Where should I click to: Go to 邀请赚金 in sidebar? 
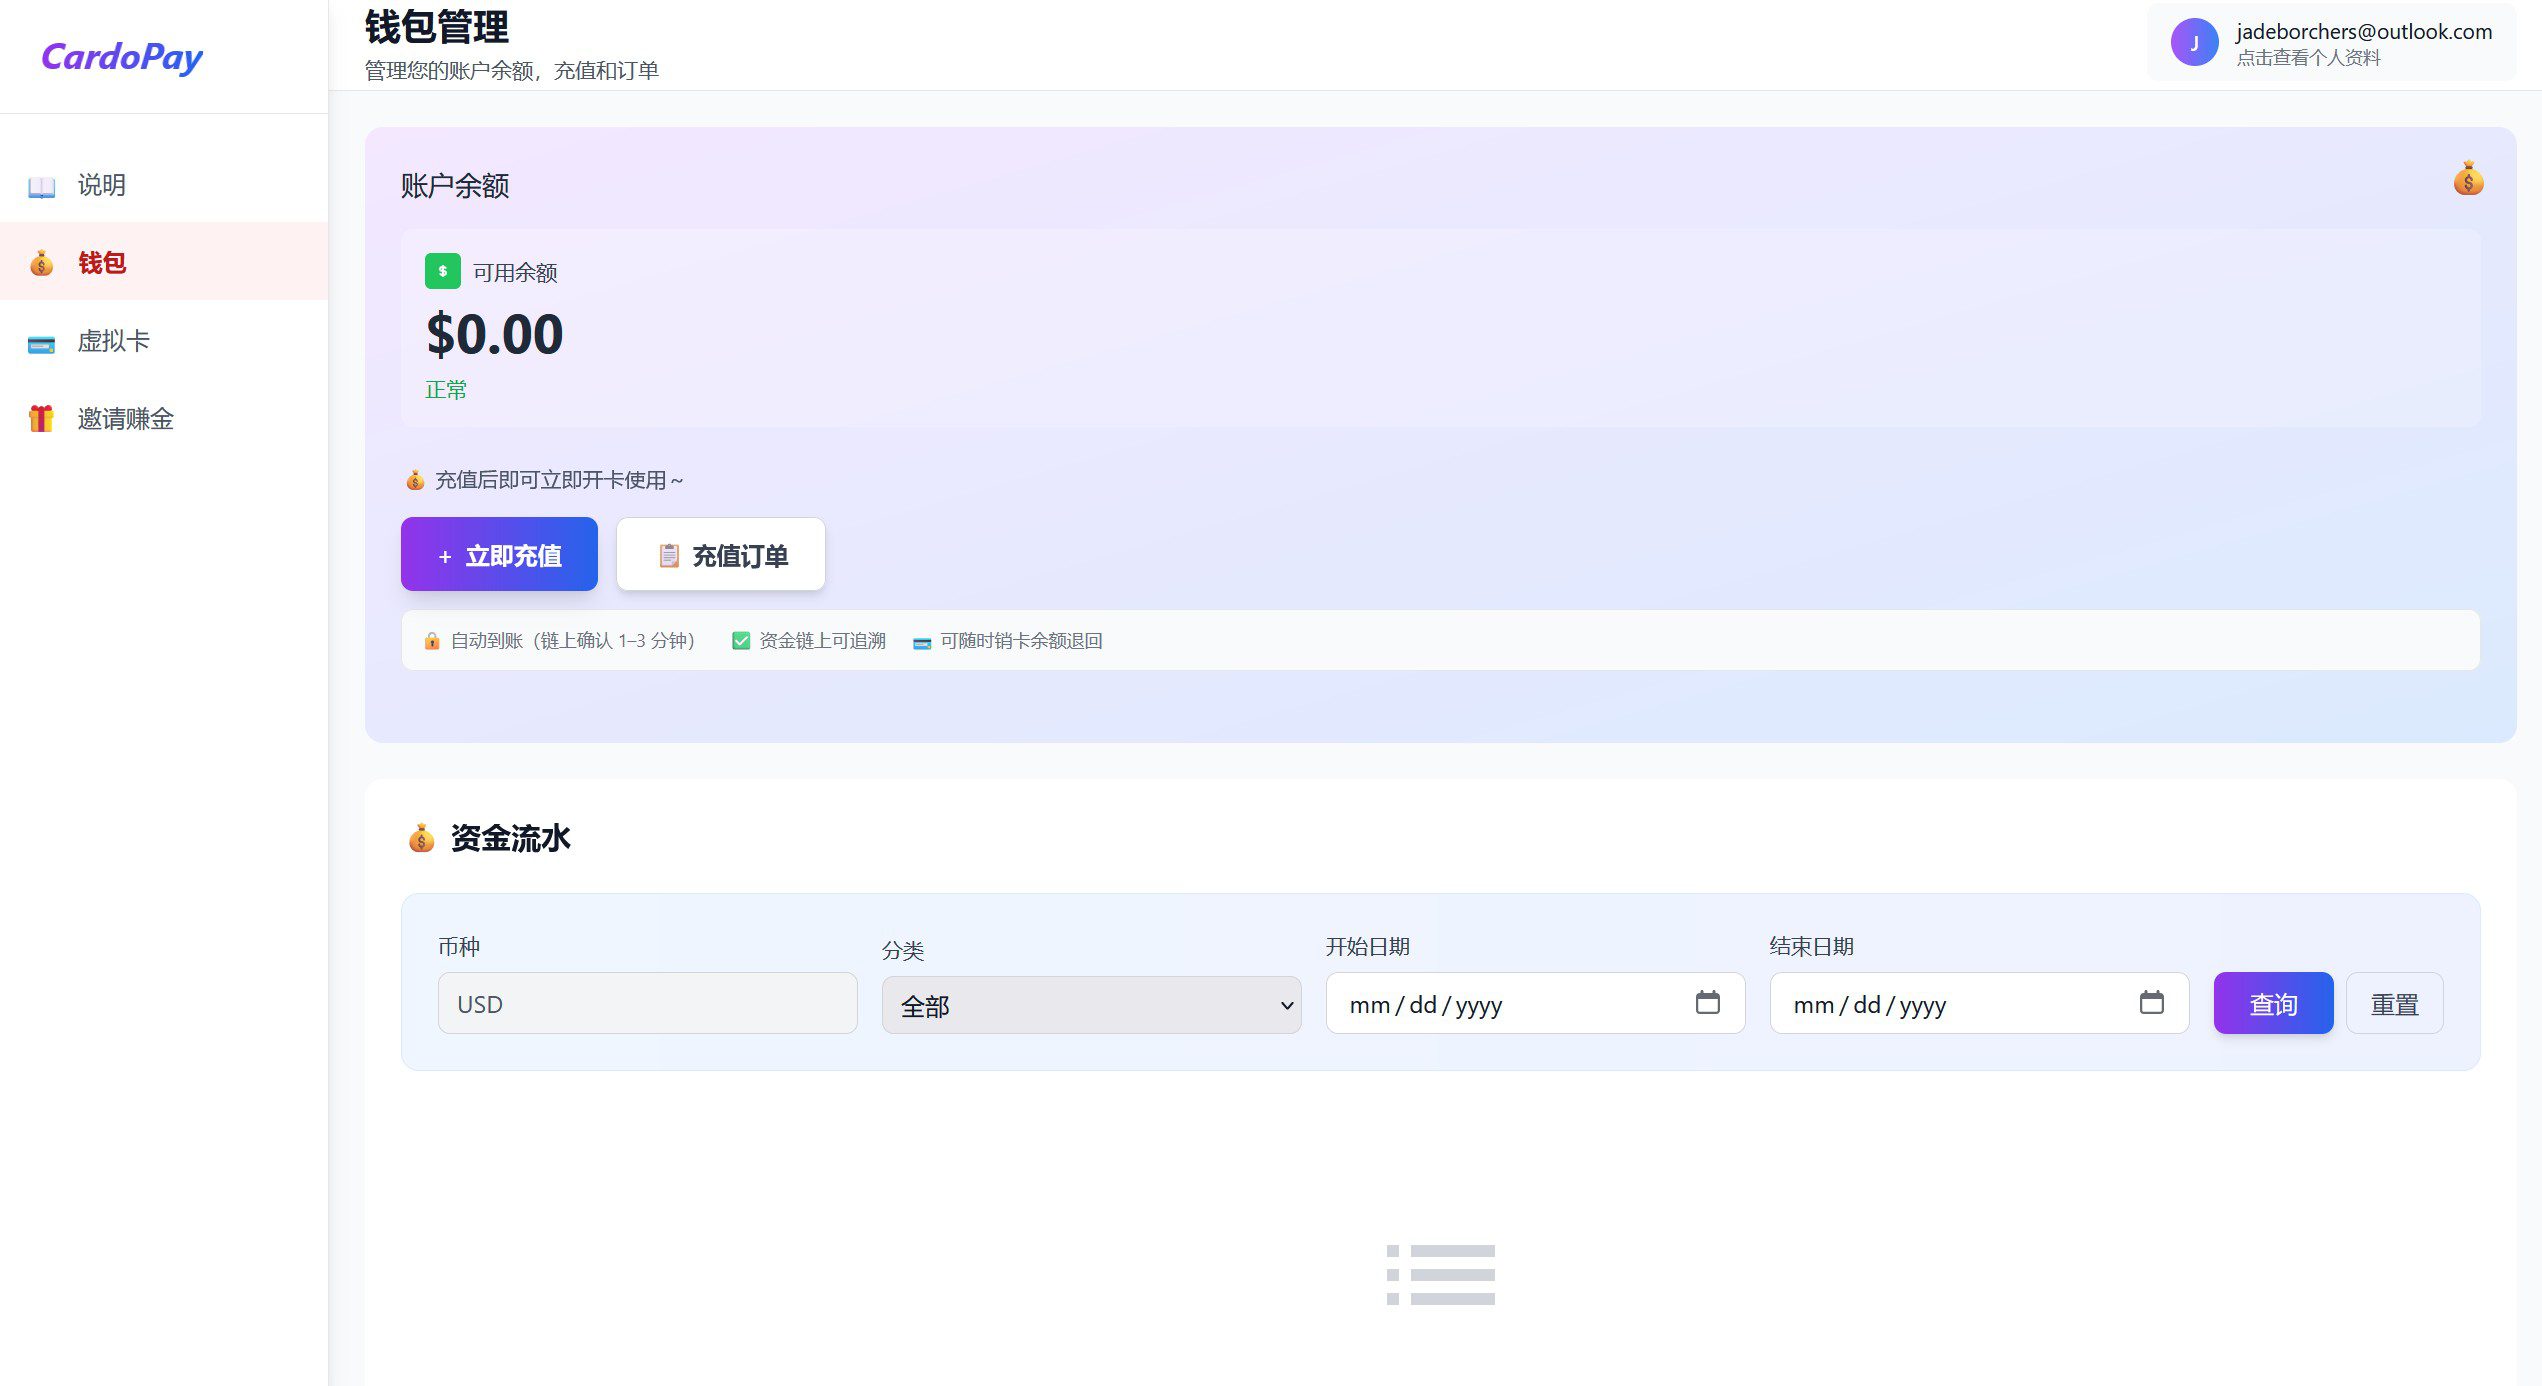(x=125, y=419)
